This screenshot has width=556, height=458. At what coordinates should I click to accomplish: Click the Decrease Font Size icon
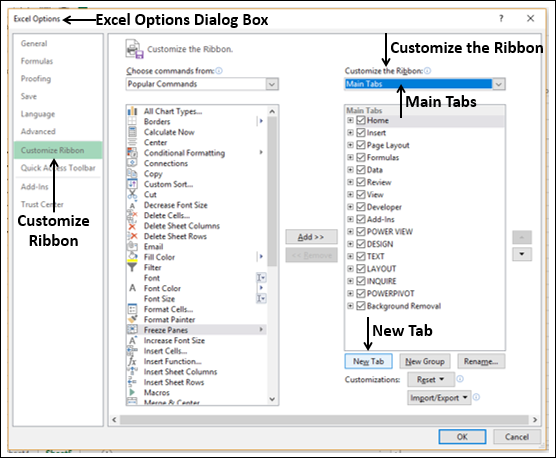132,205
